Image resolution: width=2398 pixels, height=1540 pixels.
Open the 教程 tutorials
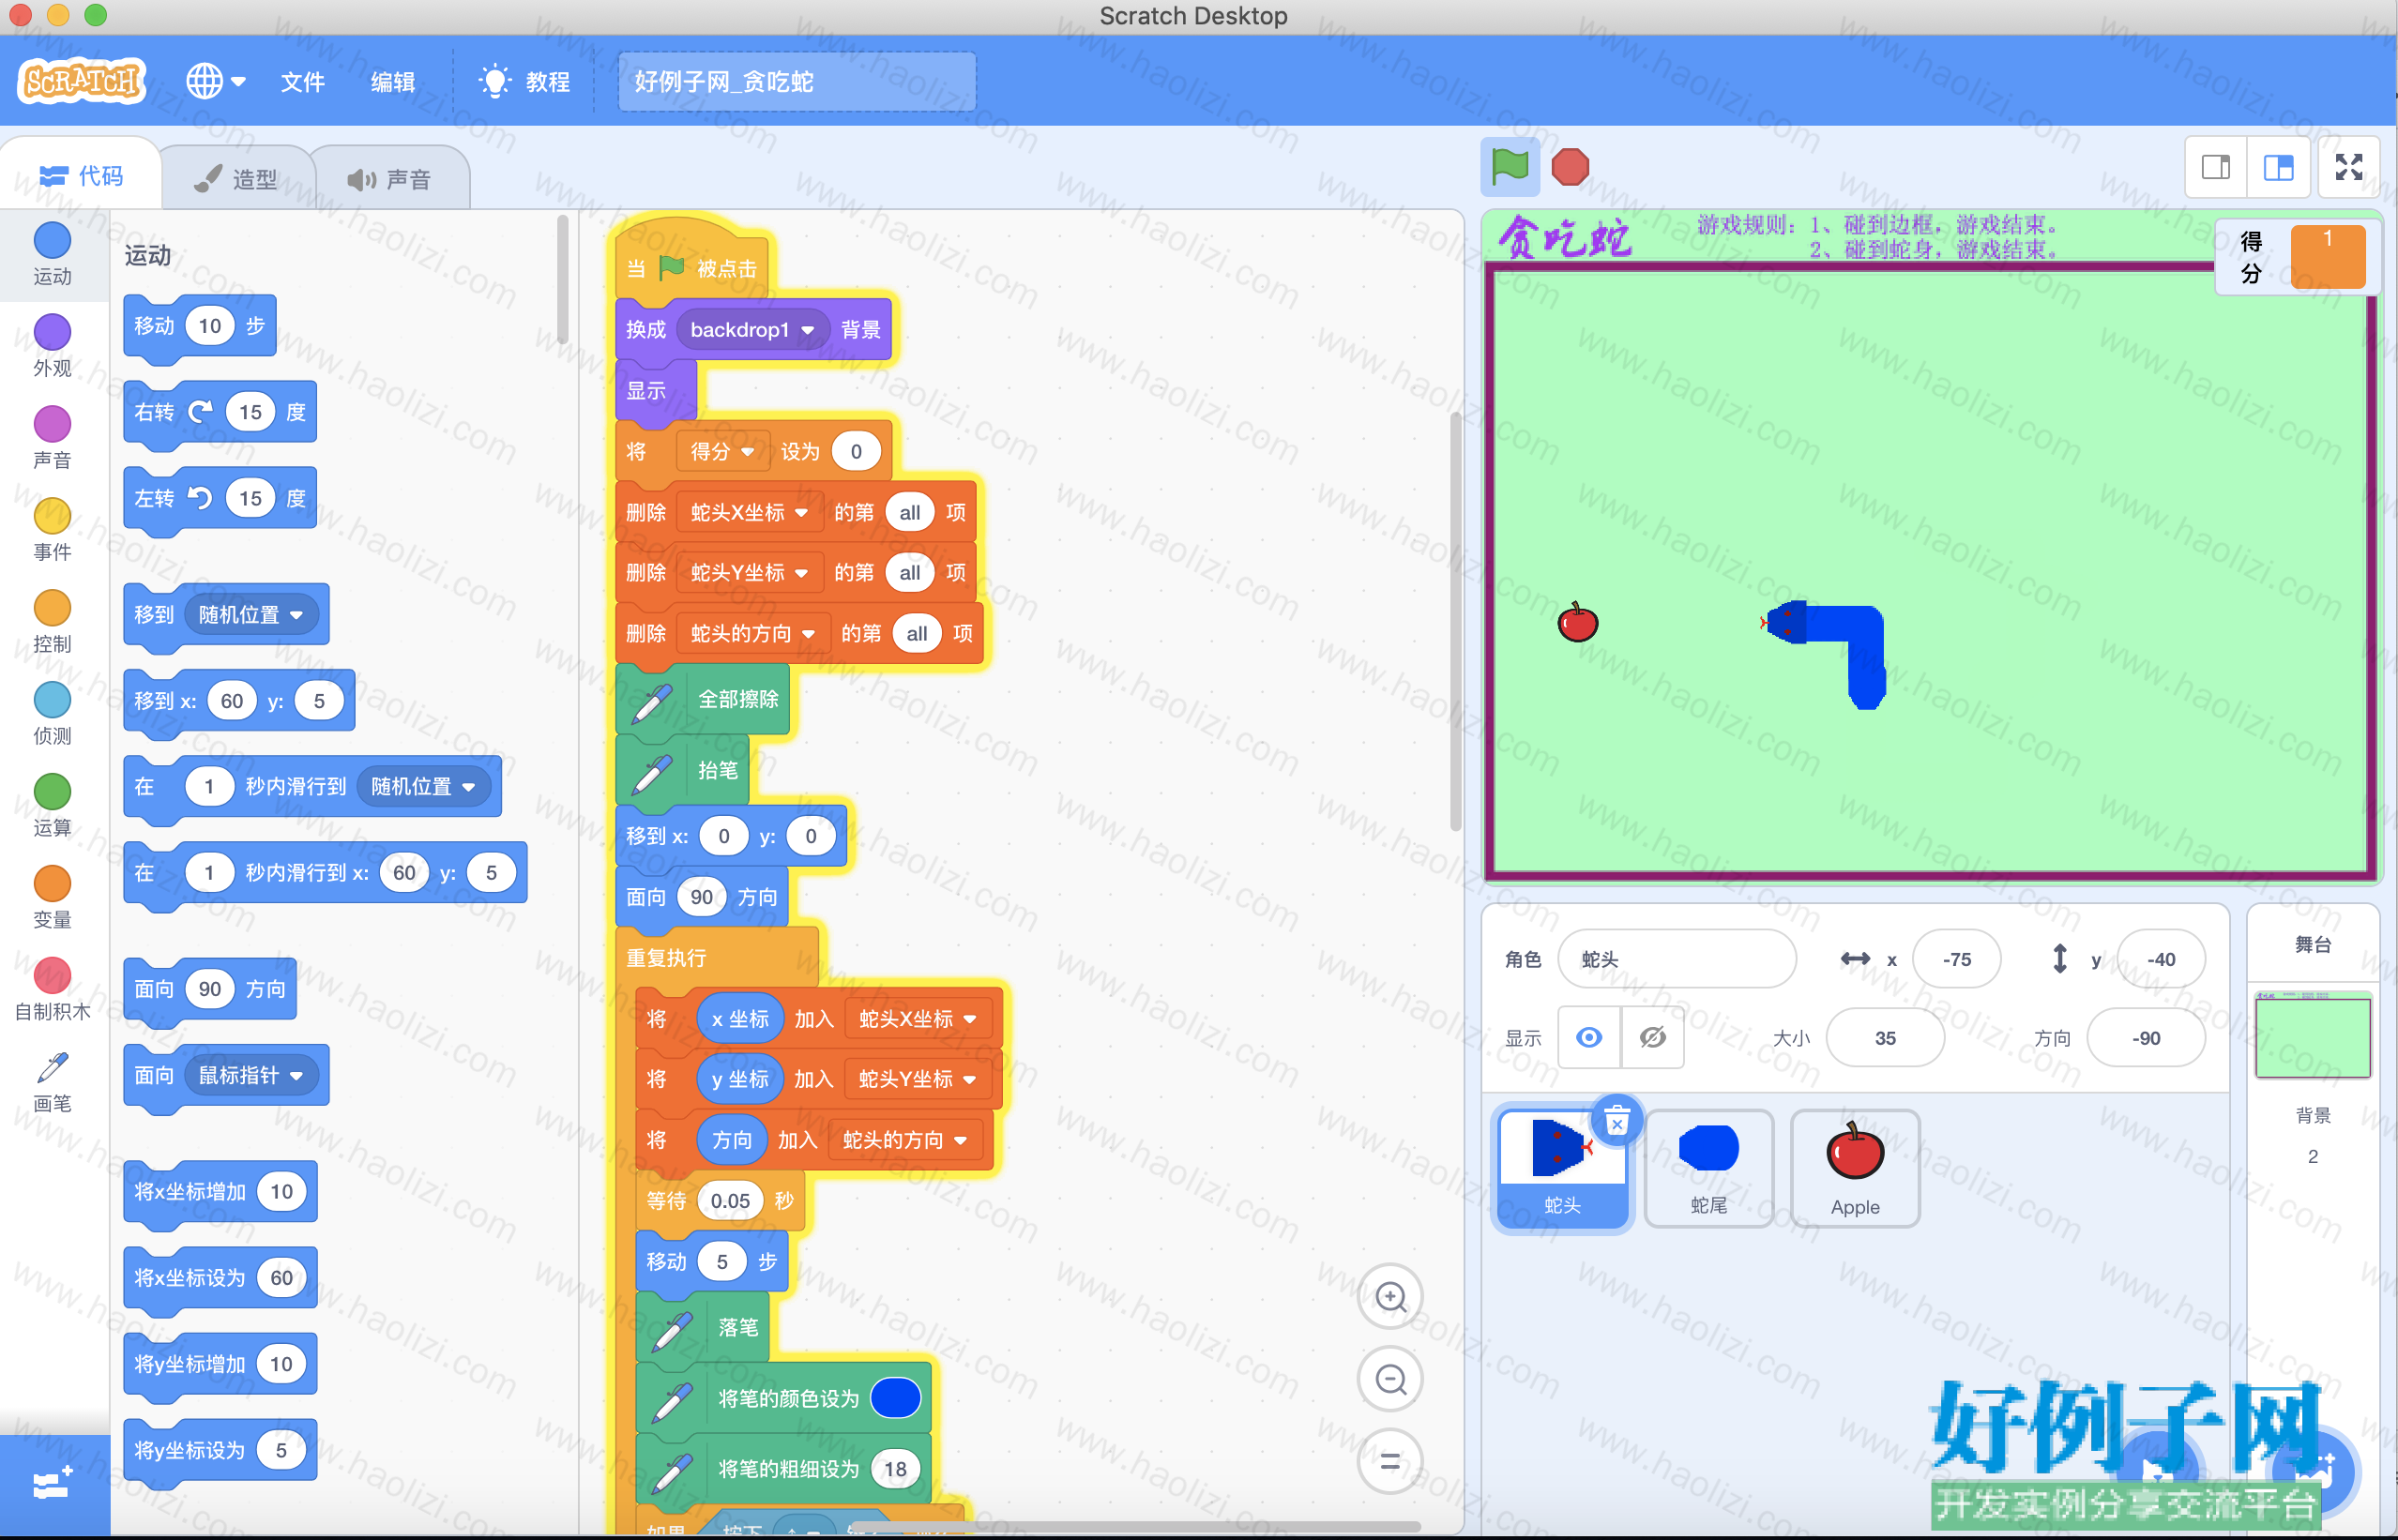(x=526, y=82)
